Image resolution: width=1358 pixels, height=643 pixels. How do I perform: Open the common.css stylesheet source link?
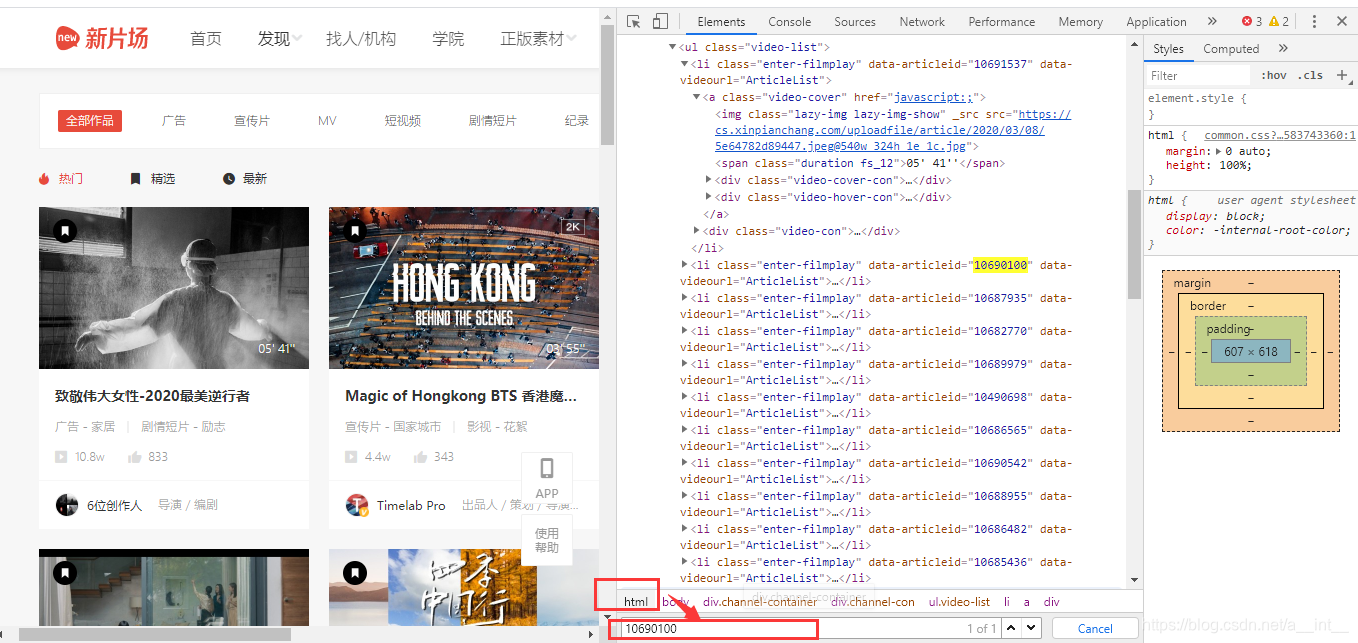click(1280, 135)
